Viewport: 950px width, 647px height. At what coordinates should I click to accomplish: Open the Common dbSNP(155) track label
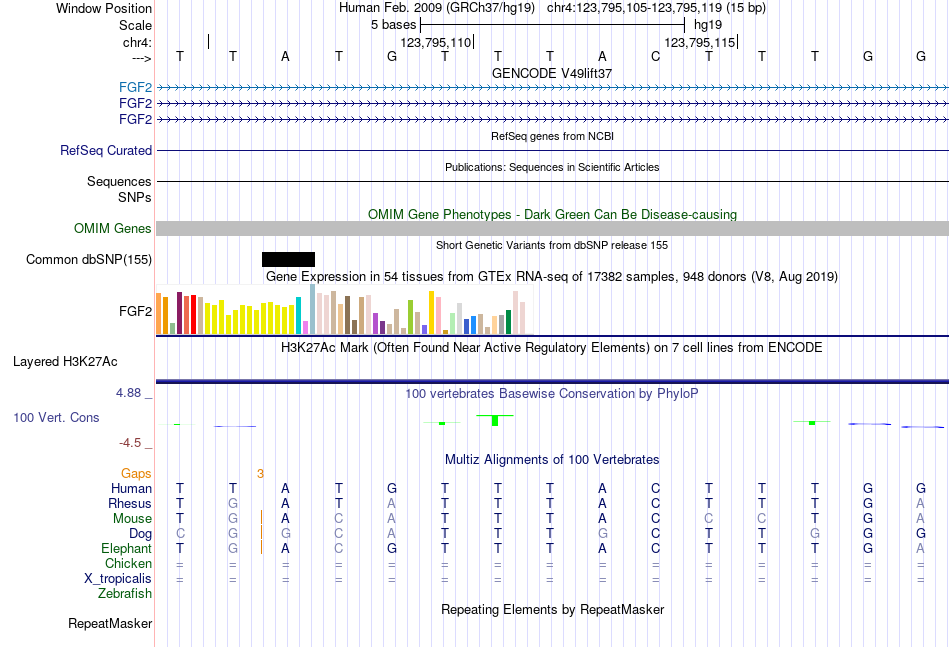(89, 259)
